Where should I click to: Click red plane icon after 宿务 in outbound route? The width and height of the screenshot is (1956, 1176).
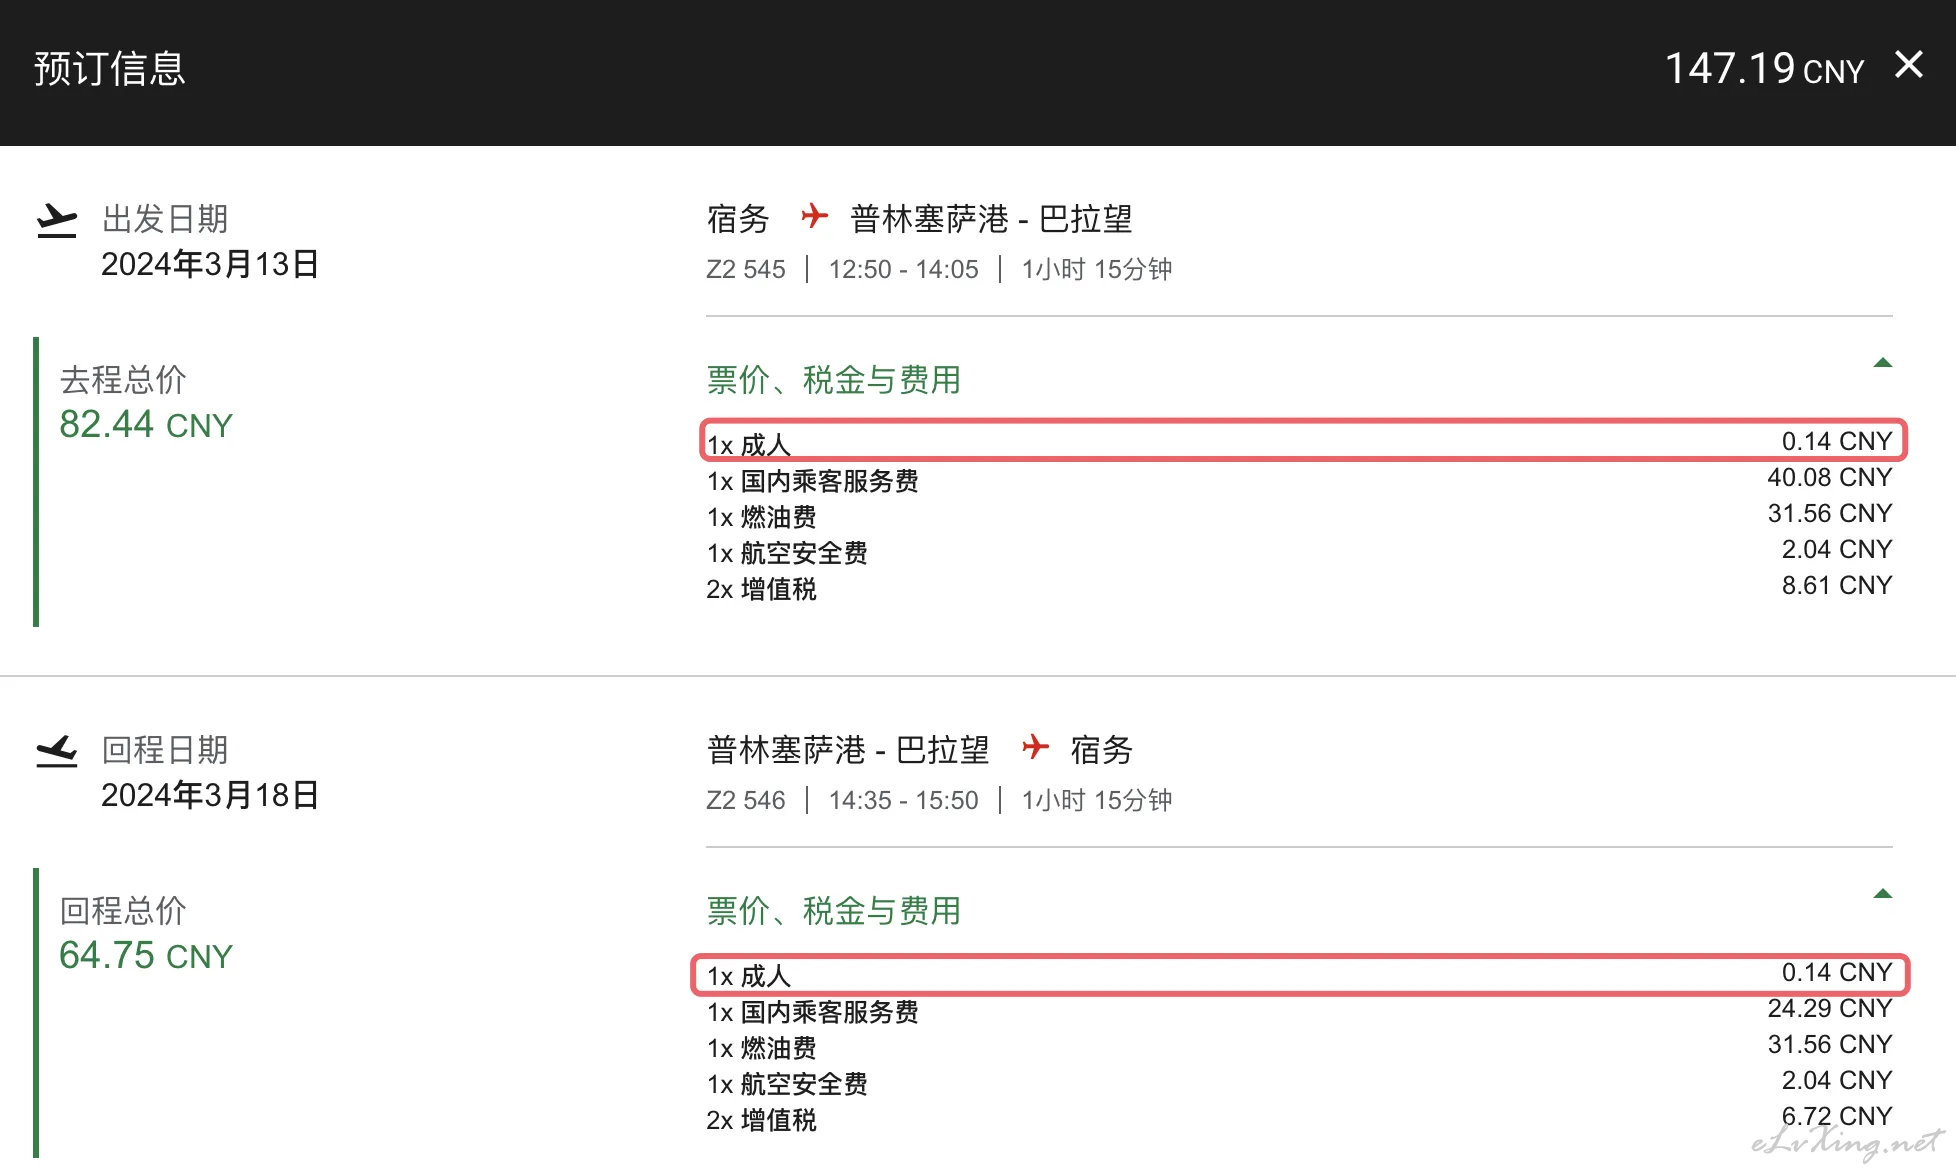[815, 216]
